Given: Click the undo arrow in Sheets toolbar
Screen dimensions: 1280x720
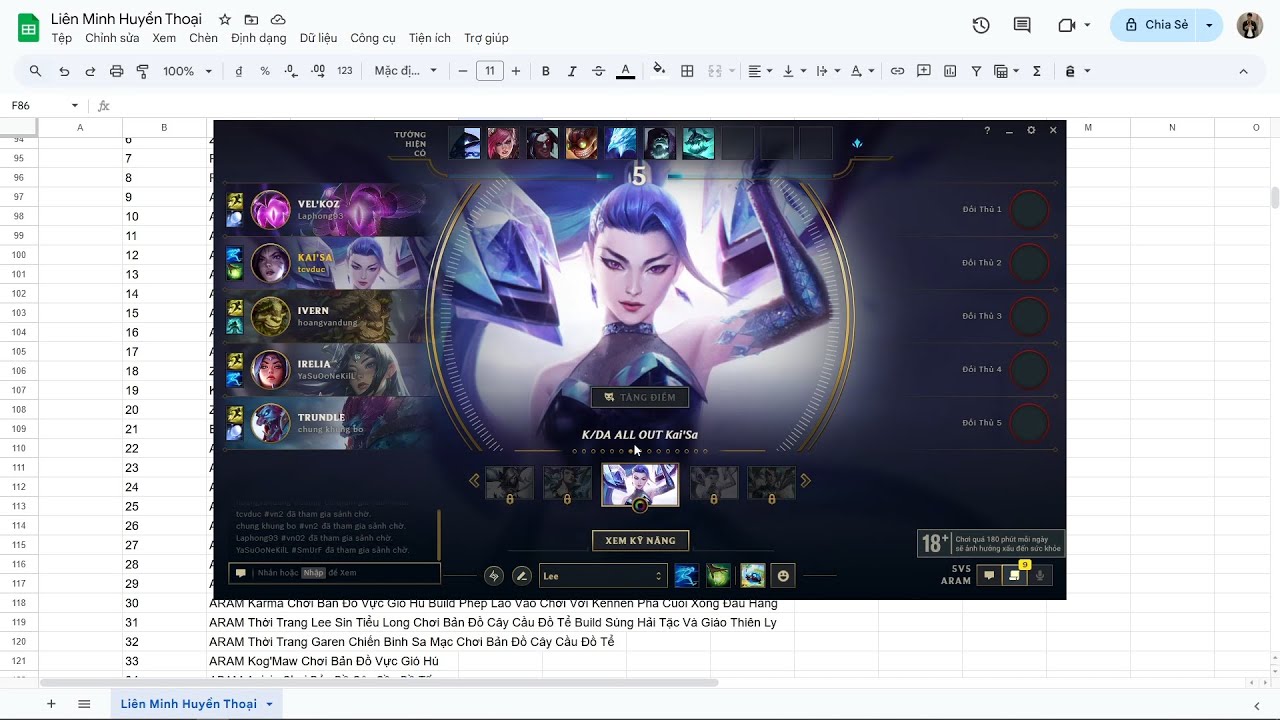Looking at the screenshot, I should click(64, 71).
